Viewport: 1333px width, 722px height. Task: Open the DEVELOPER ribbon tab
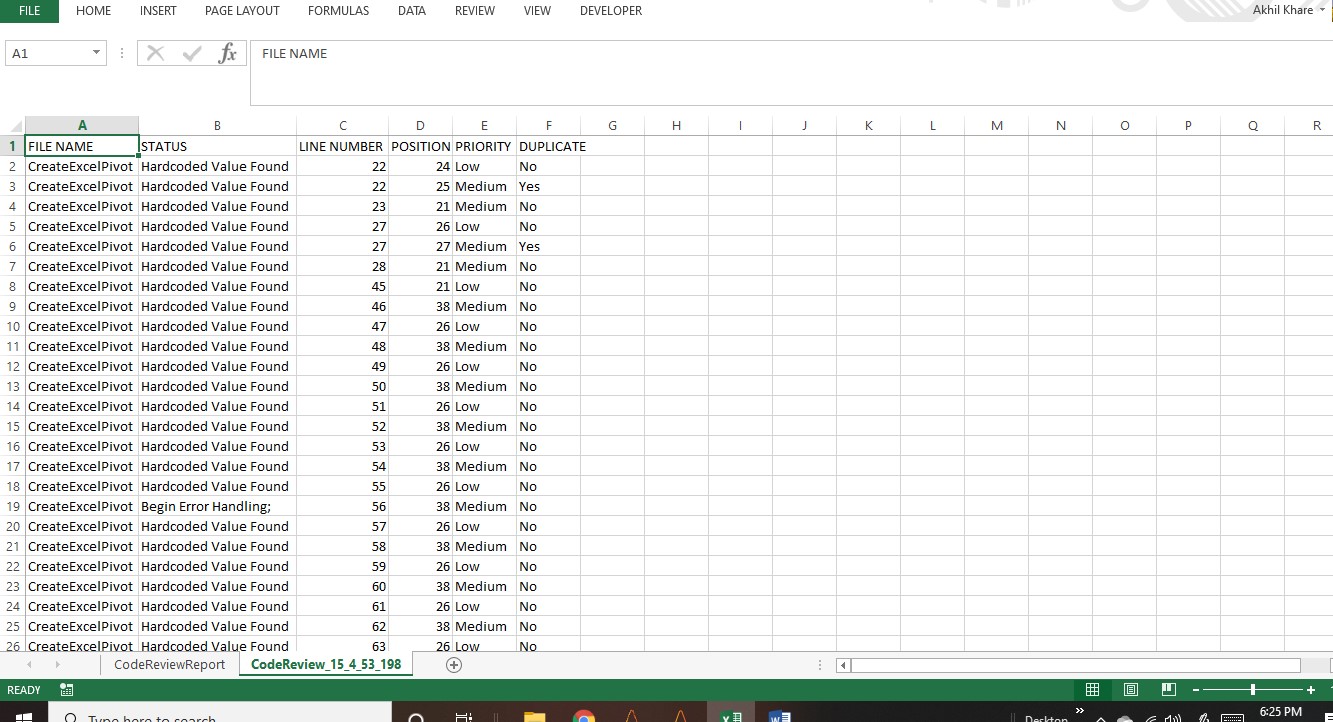pyautogui.click(x=611, y=11)
